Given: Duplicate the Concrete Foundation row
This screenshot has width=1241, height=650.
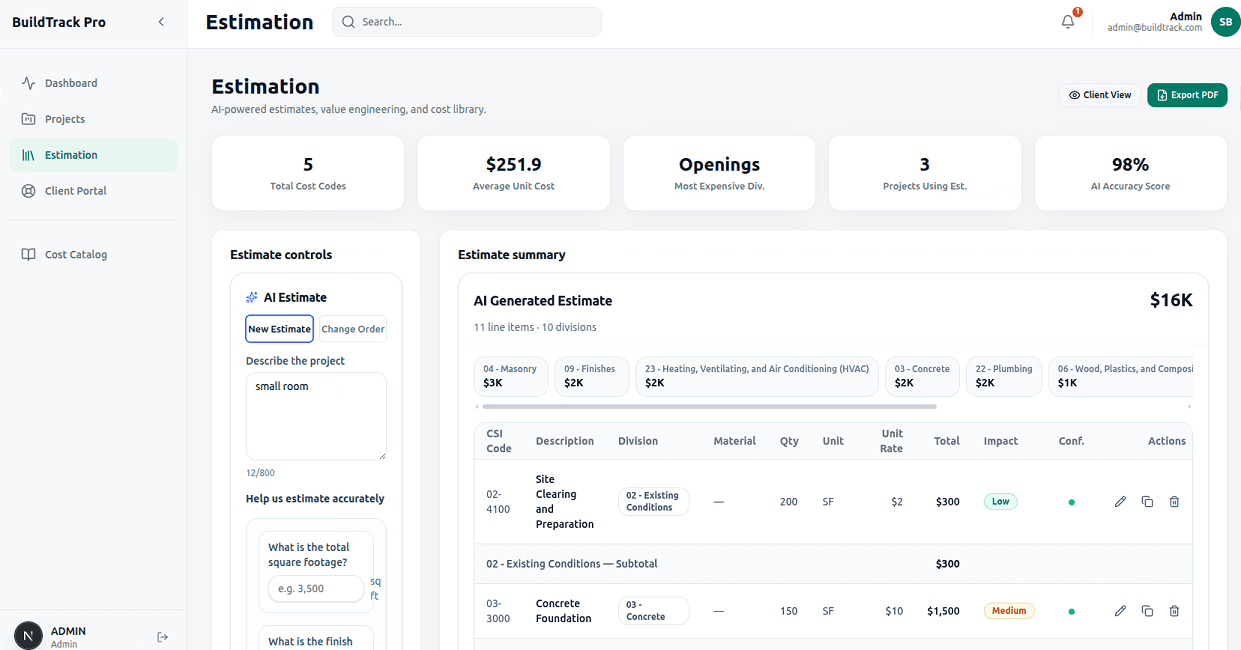Looking at the screenshot, I should [x=1147, y=611].
